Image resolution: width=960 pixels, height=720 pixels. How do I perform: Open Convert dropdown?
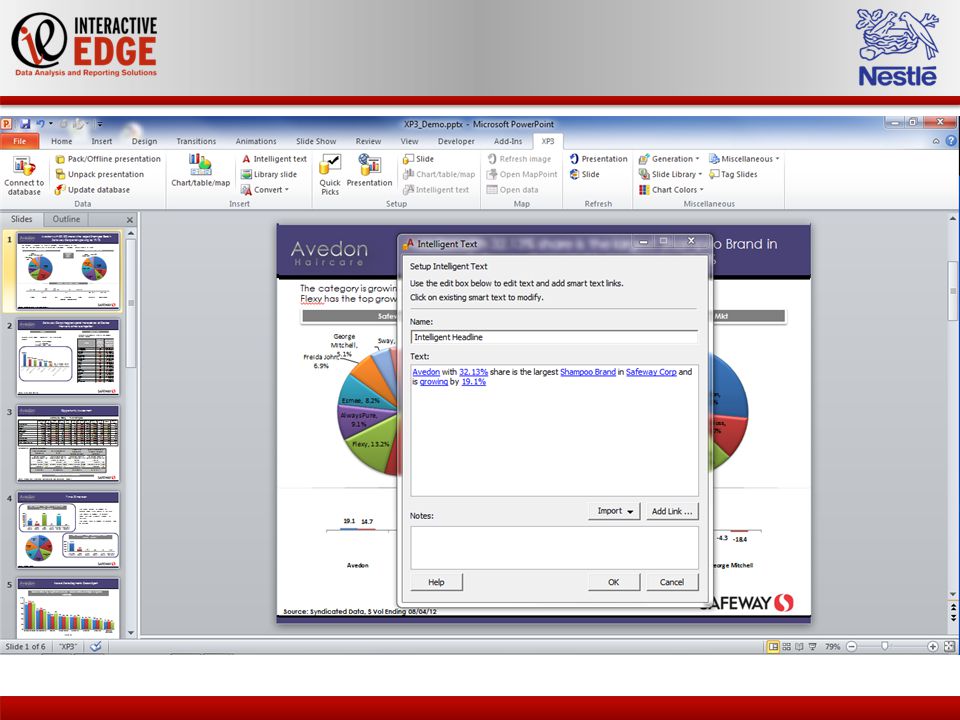[264, 190]
